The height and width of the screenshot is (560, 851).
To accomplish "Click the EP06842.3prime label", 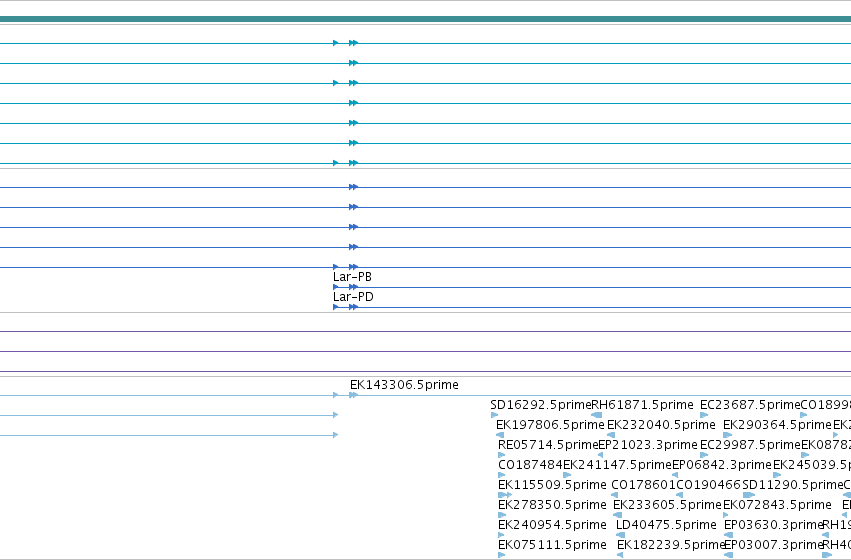I will click(722, 465).
